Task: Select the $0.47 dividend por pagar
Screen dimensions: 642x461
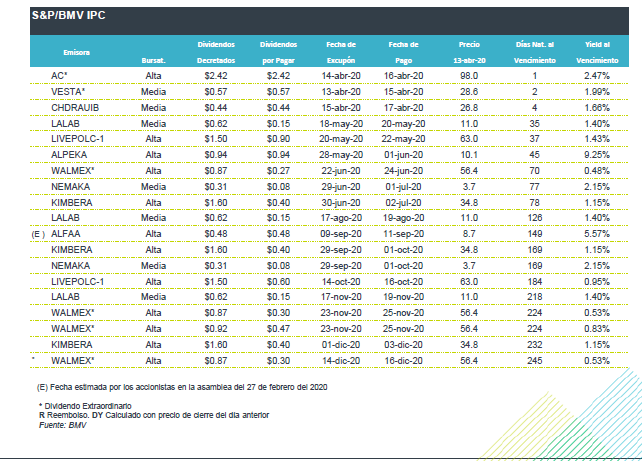Action: pyautogui.click(x=278, y=329)
